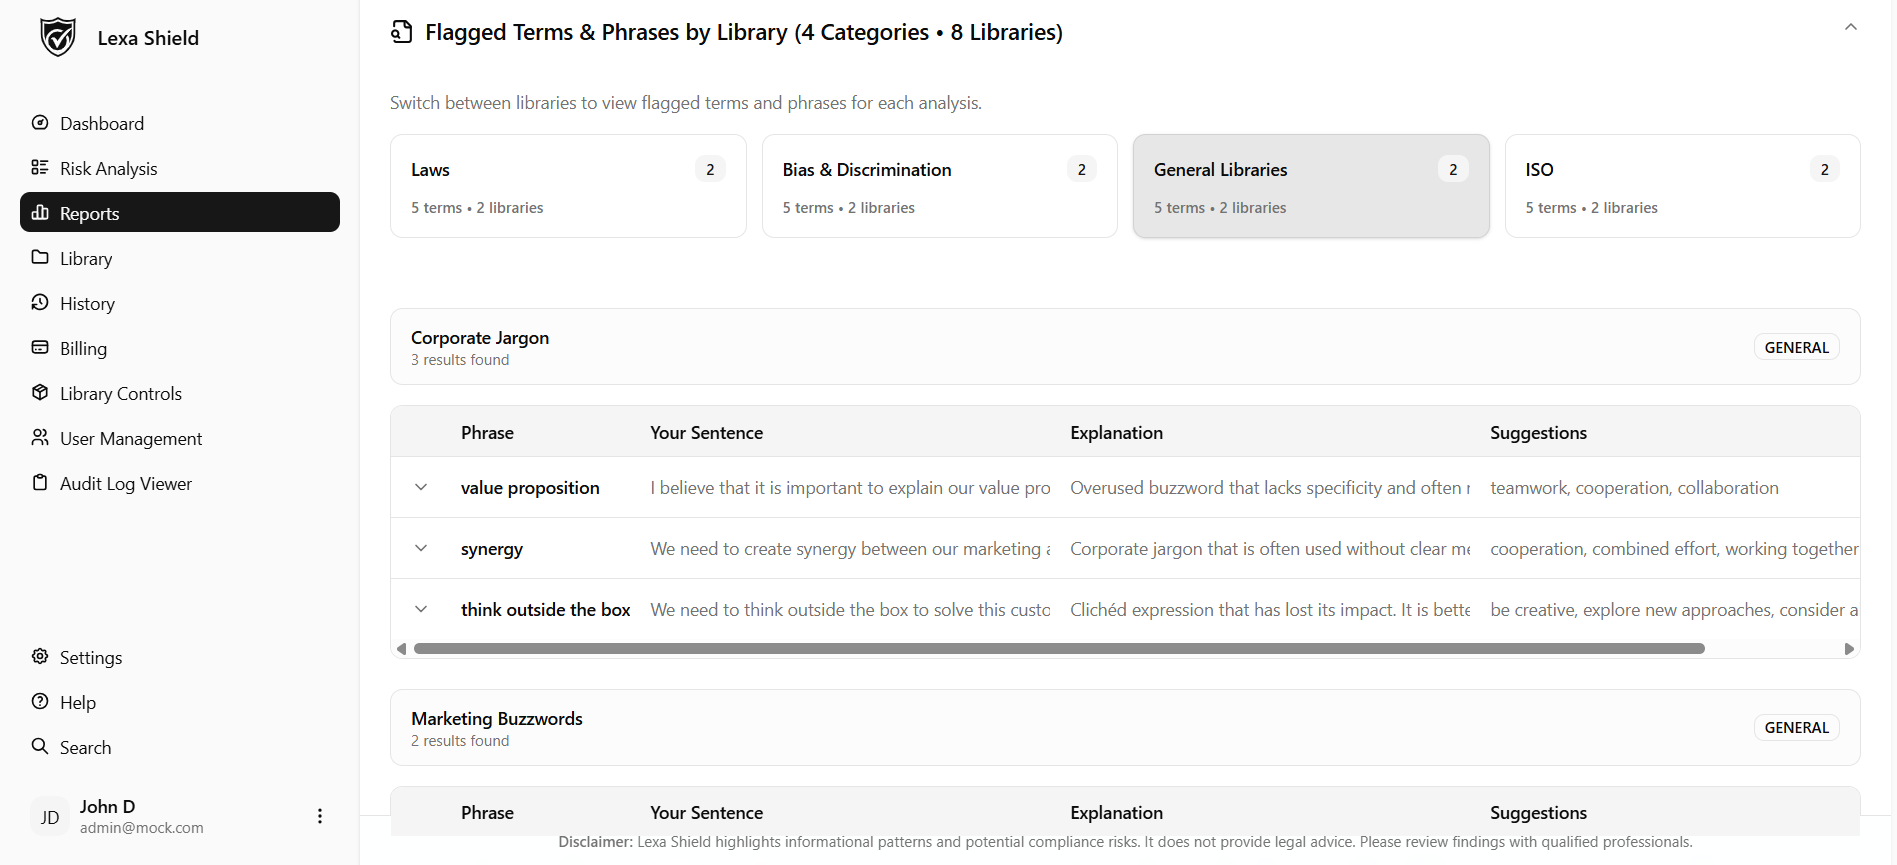Screen dimensions: 1897x865
Task: Click the 'value proposition' phrase cell
Action: [x=530, y=488]
